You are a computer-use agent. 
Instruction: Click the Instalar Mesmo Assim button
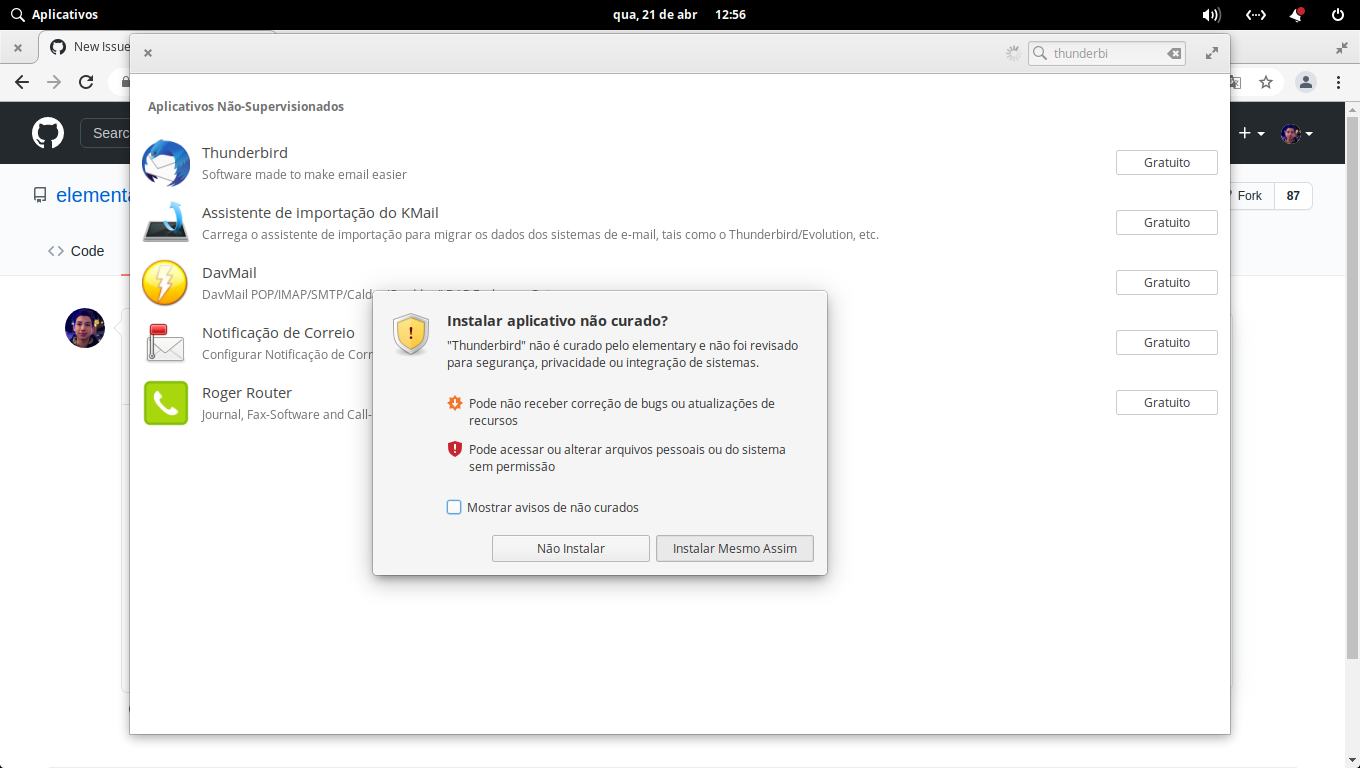(735, 548)
